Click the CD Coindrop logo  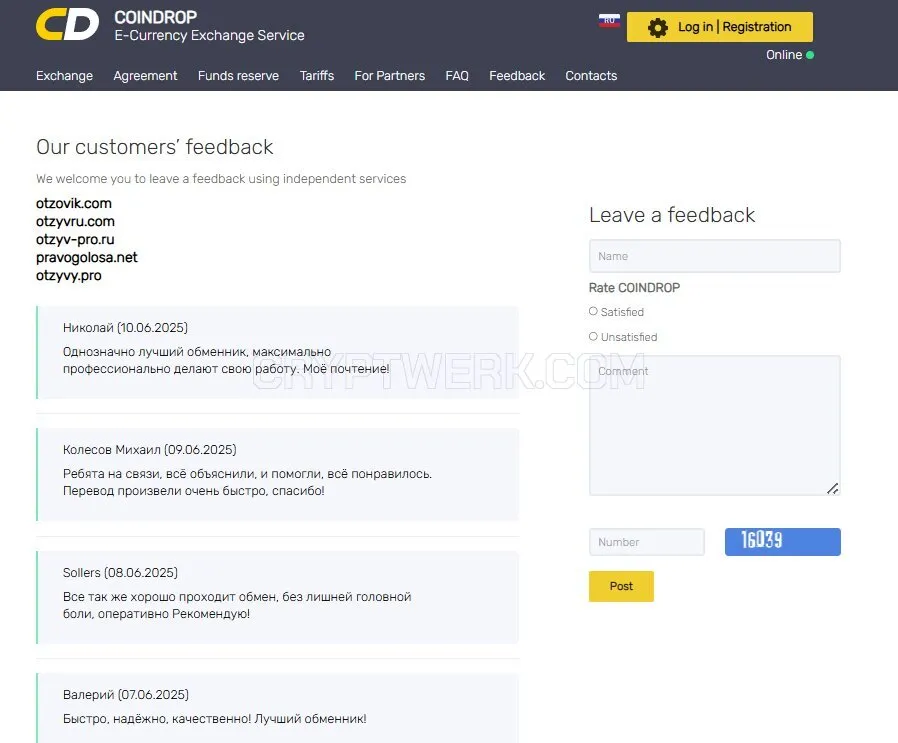pyautogui.click(x=67, y=25)
